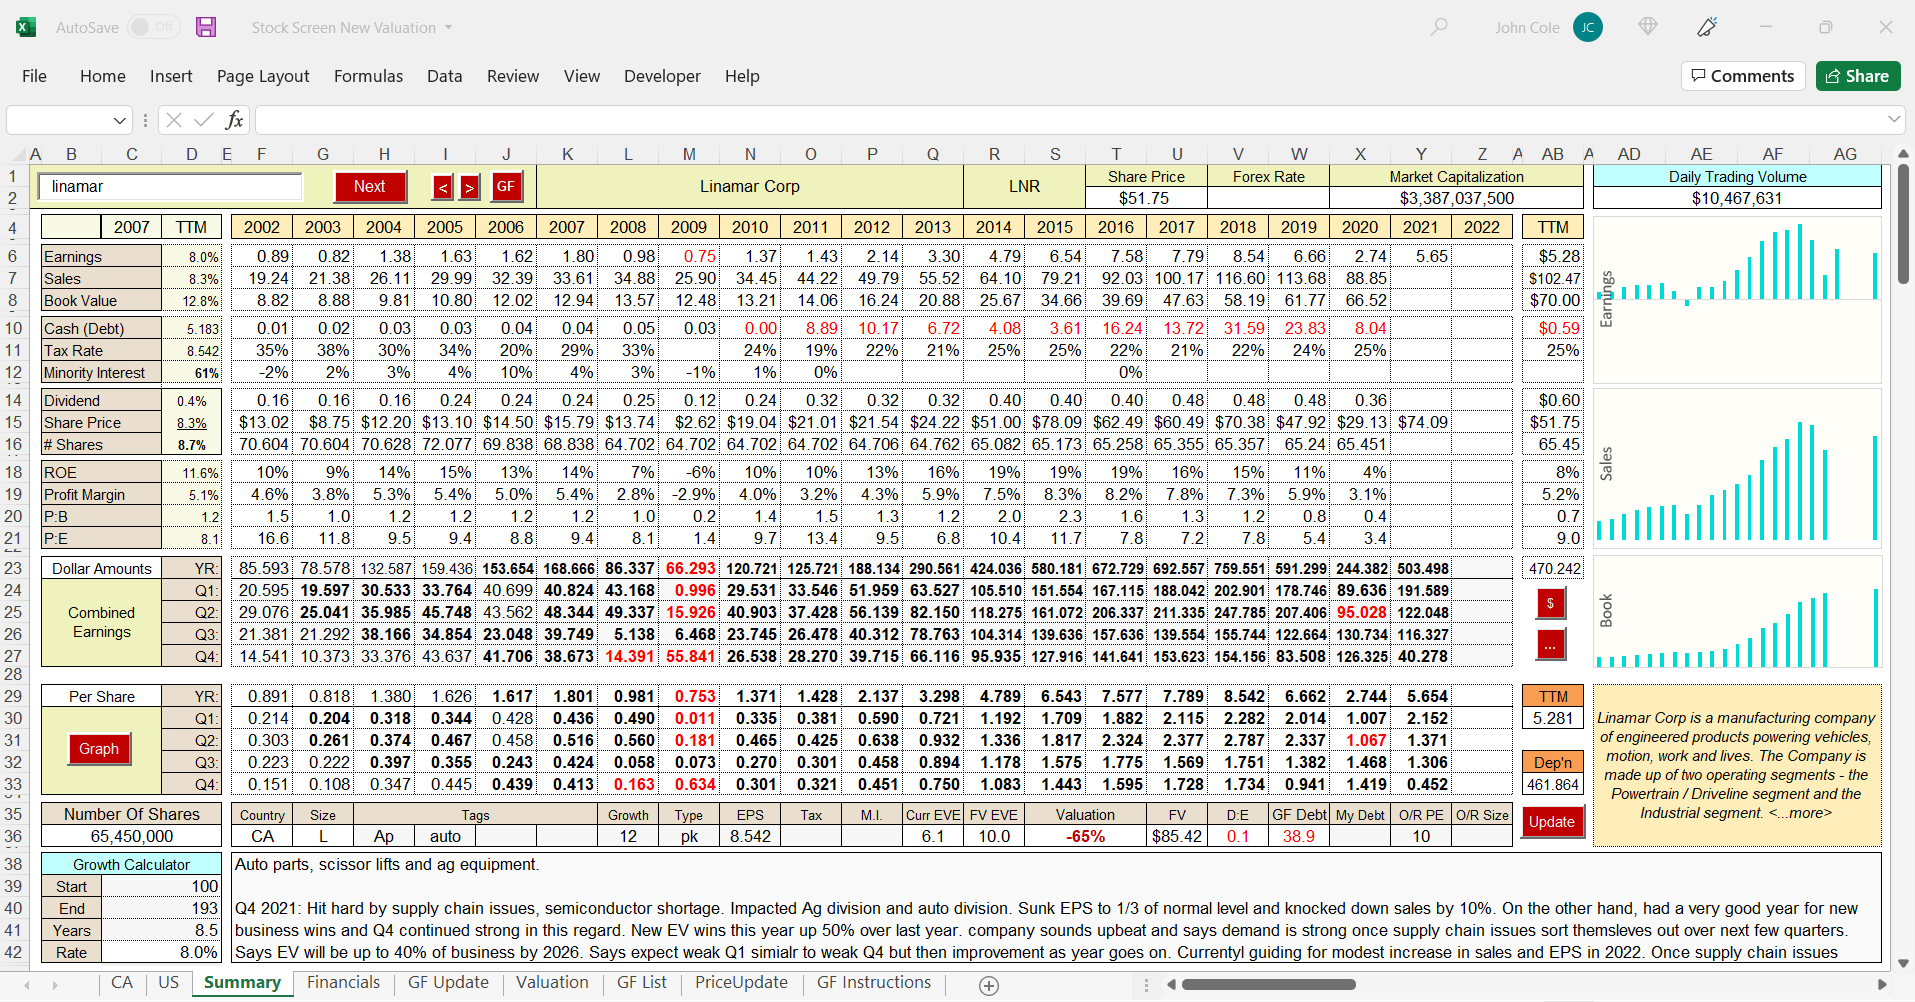The height and width of the screenshot is (1002, 1915).
Task: Click the orange Dep'n label cell
Action: (1553, 762)
